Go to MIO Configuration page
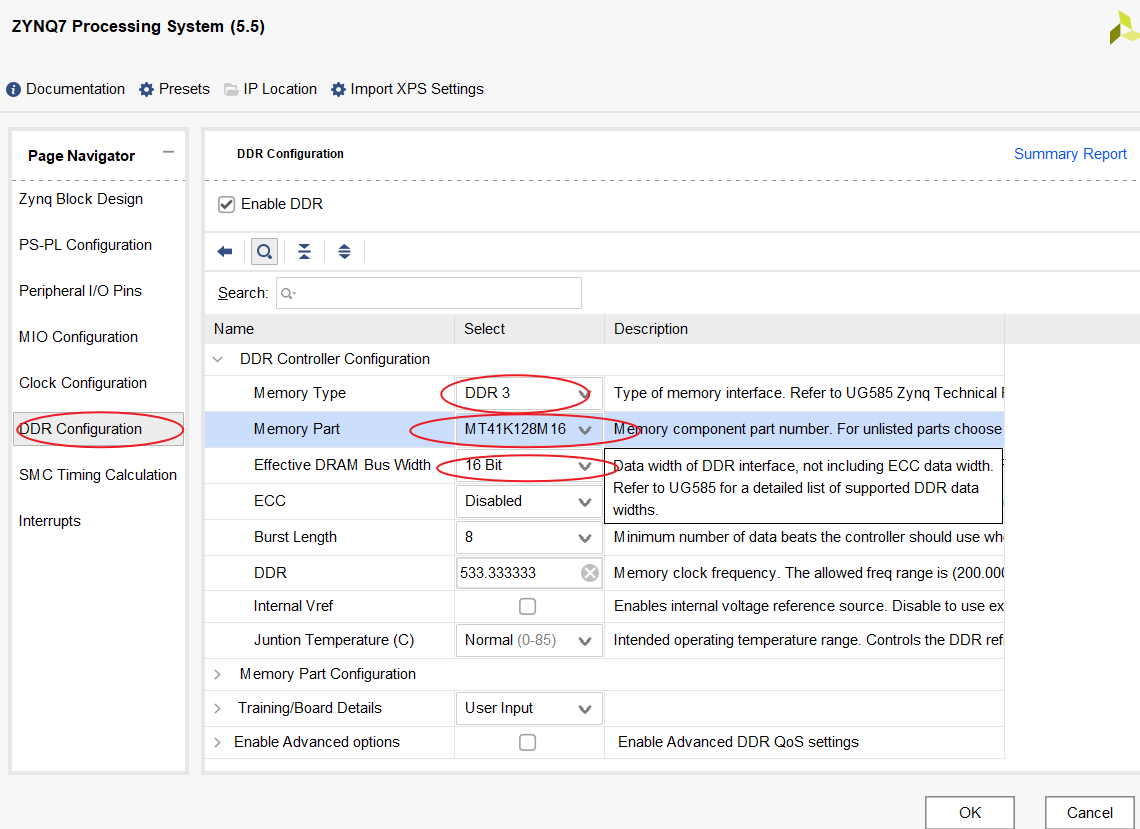The height and width of the screenshot is (829, 1140). 79,337
